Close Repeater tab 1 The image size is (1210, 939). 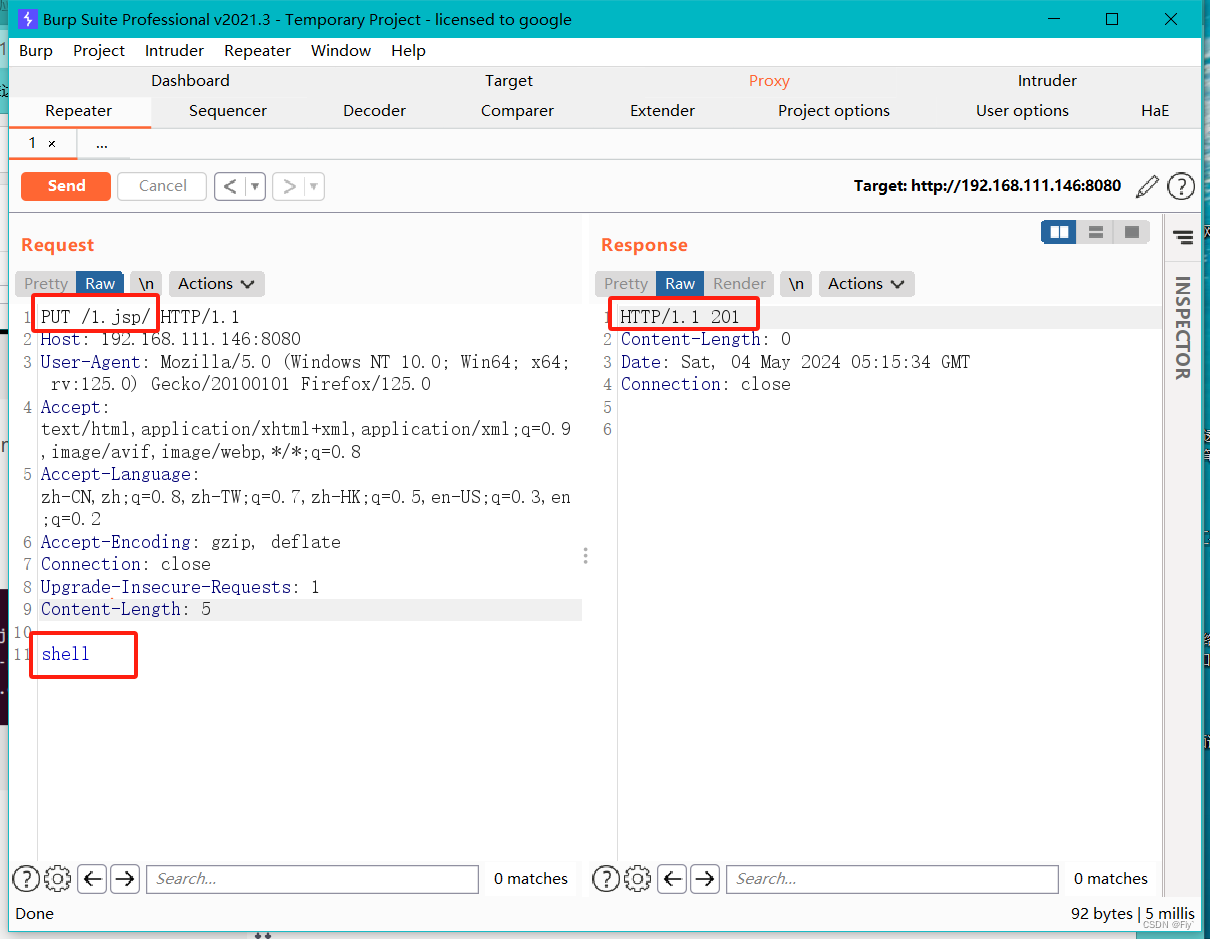coord(52,144)
